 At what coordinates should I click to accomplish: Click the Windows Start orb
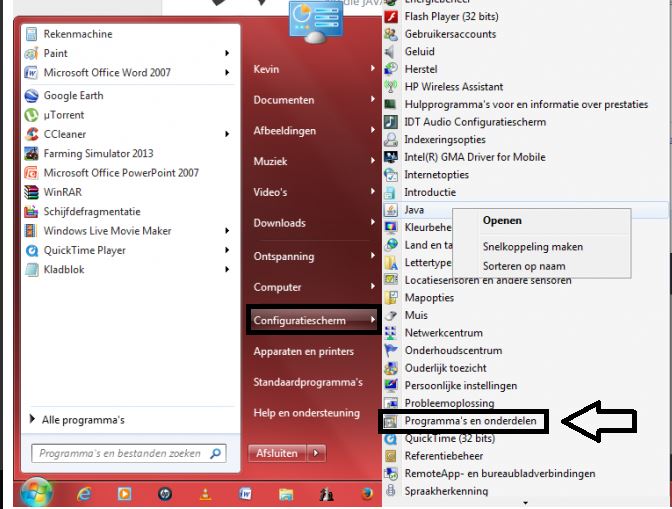coord(36,493)
